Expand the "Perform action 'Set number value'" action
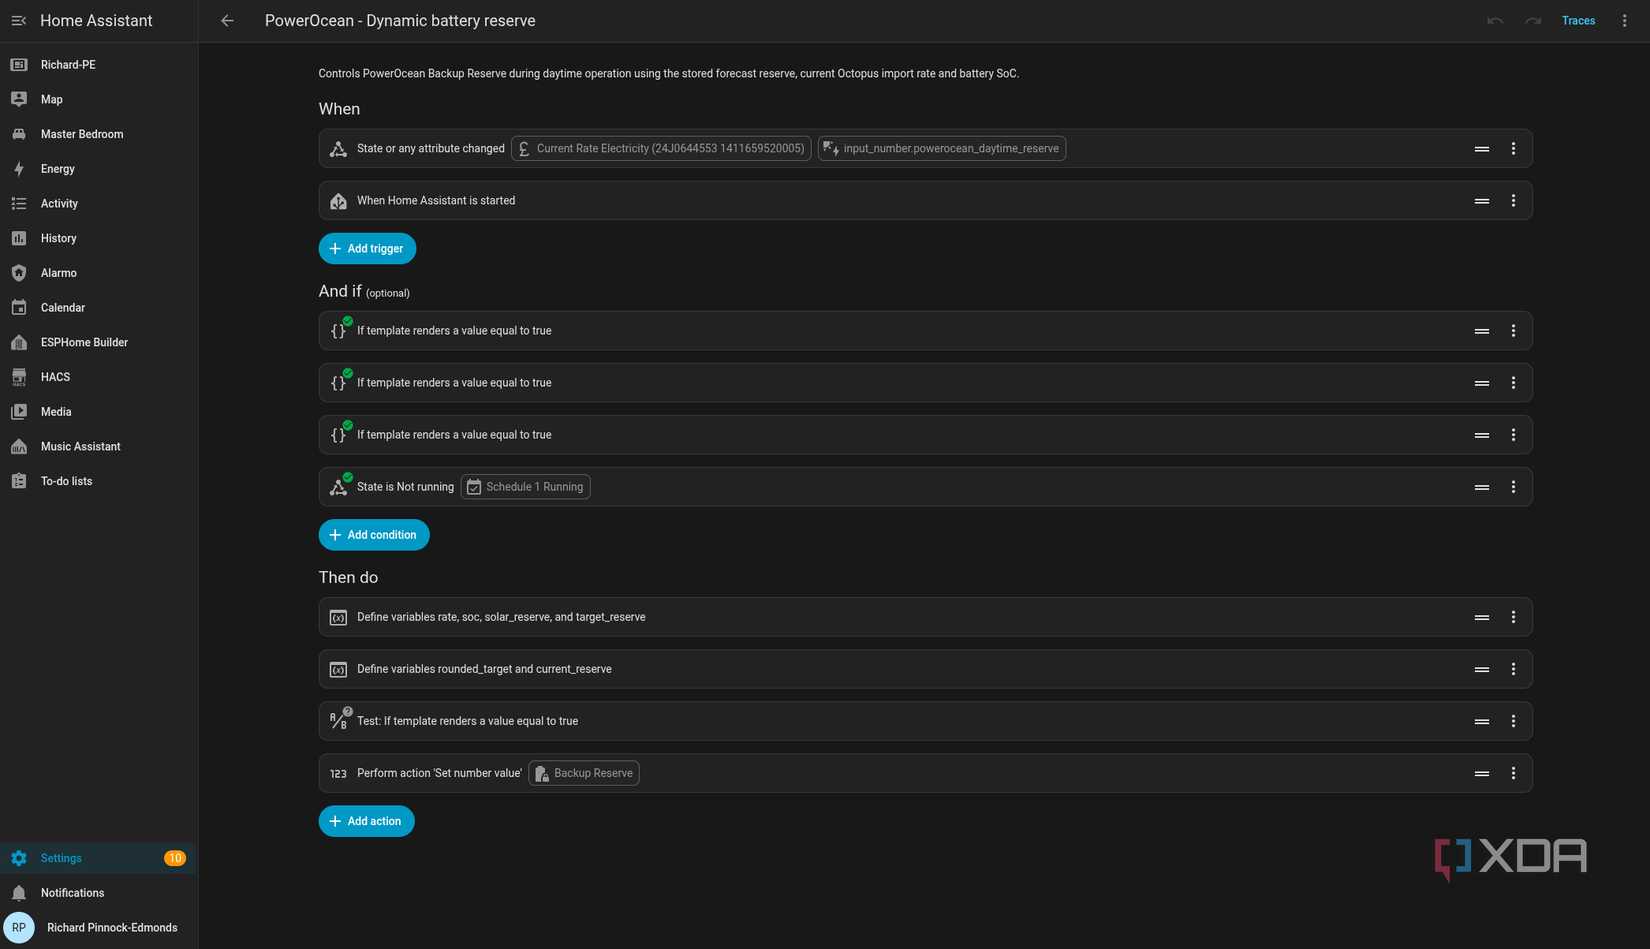The image size is (1650, 949). [925, 773]
